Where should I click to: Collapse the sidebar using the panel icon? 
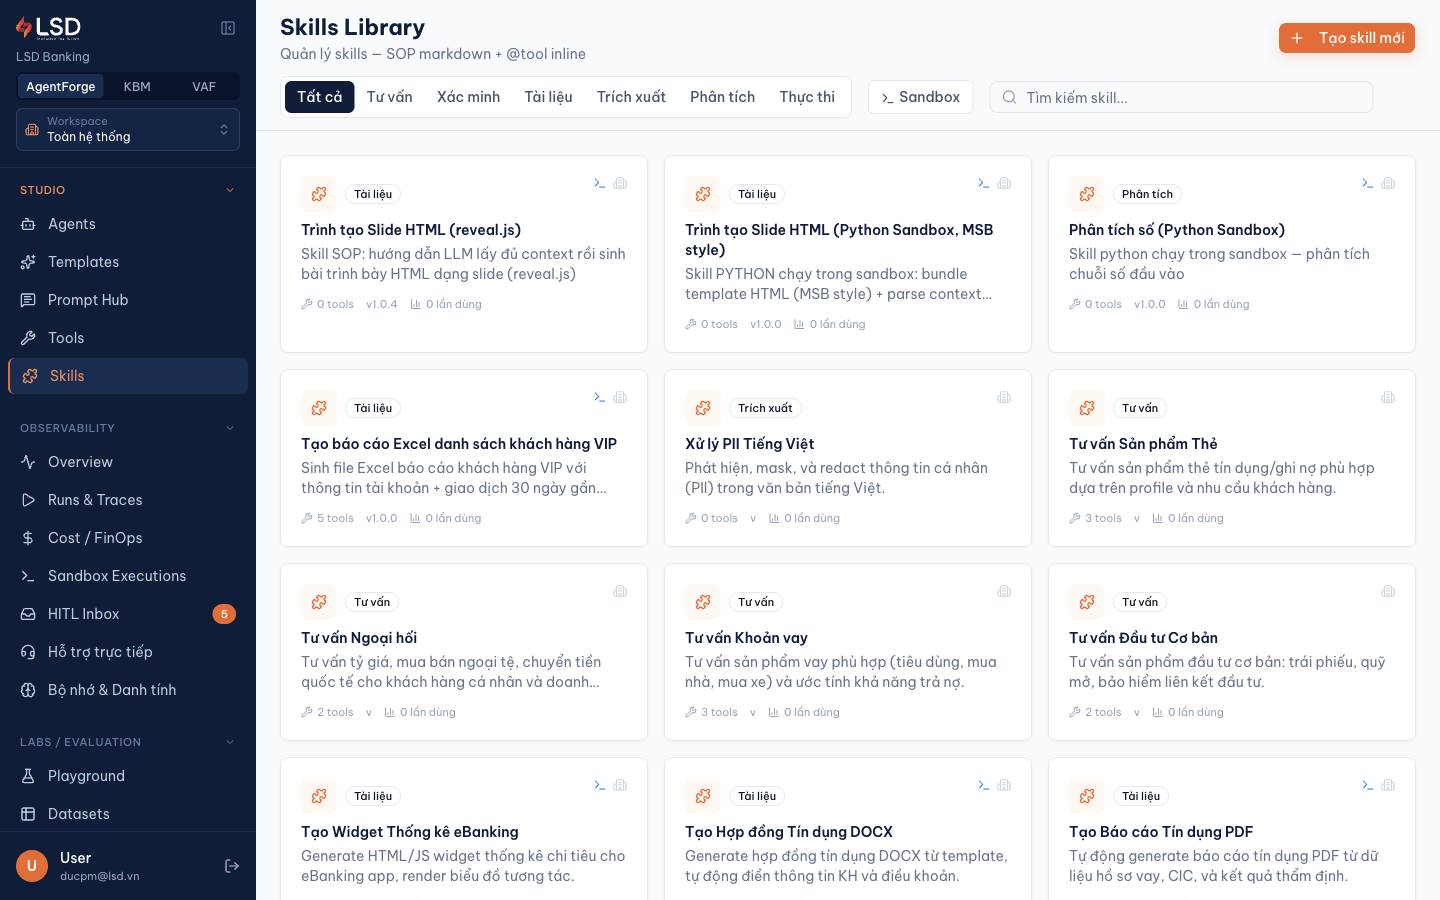pyautogui.click(x=228, y=28)
